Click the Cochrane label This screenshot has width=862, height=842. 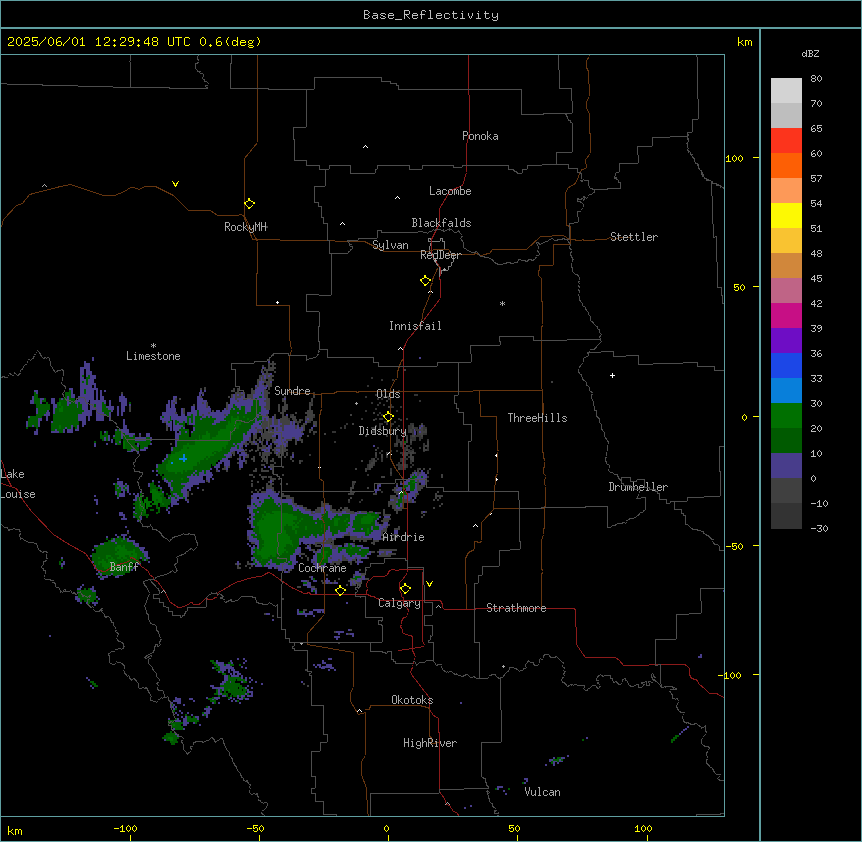(x=322, y=568)
